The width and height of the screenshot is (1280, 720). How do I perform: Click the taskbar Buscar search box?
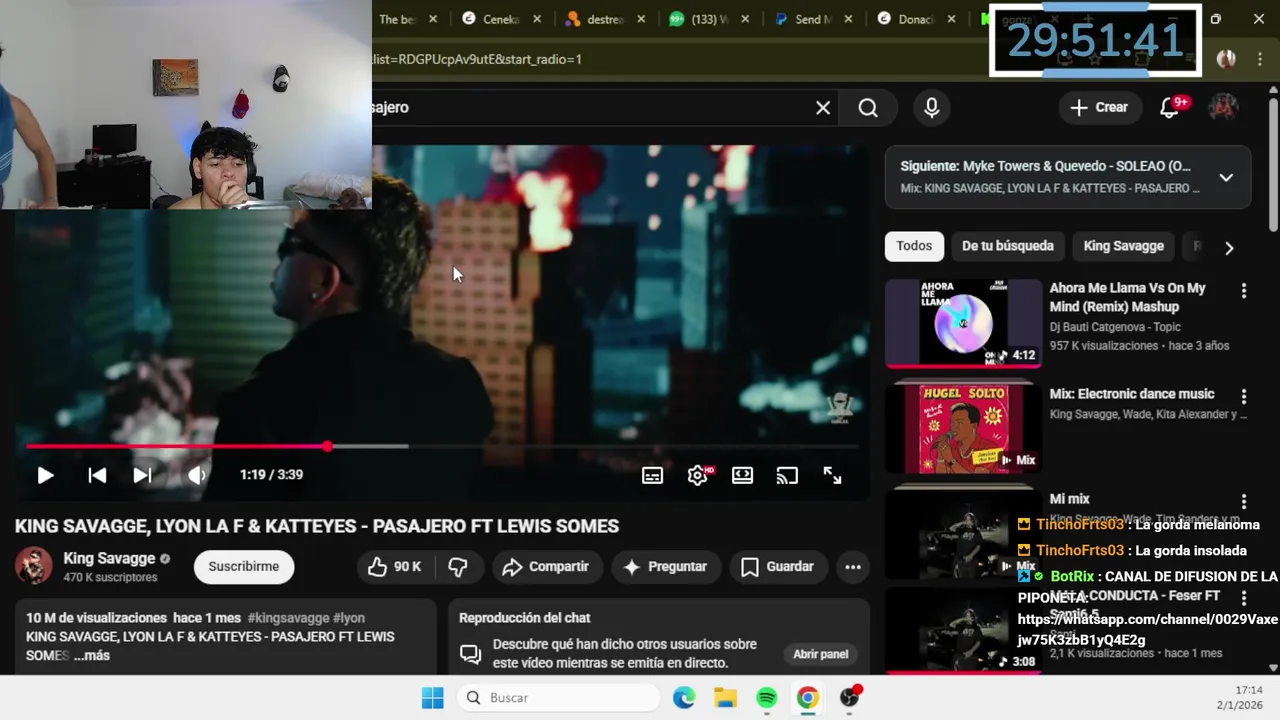(557, 698)
